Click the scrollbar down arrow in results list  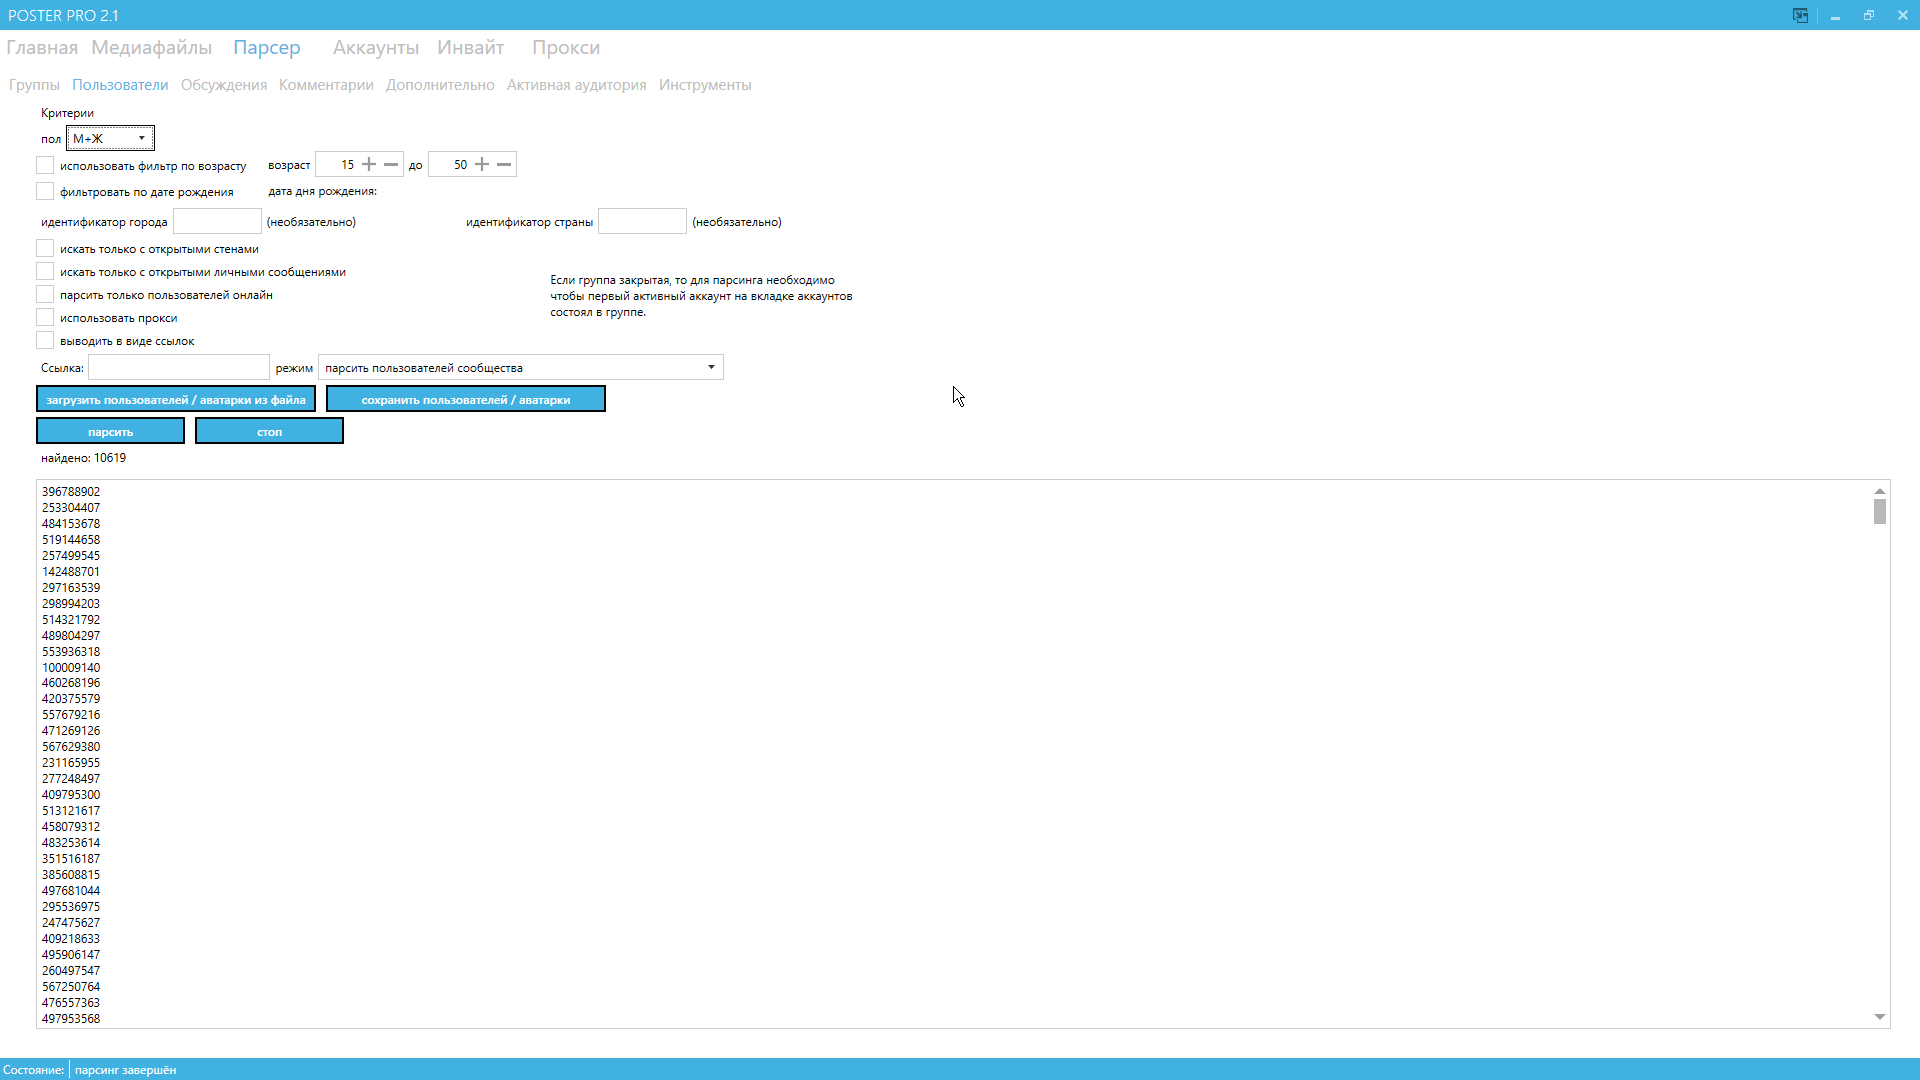click(1880, 1017)
